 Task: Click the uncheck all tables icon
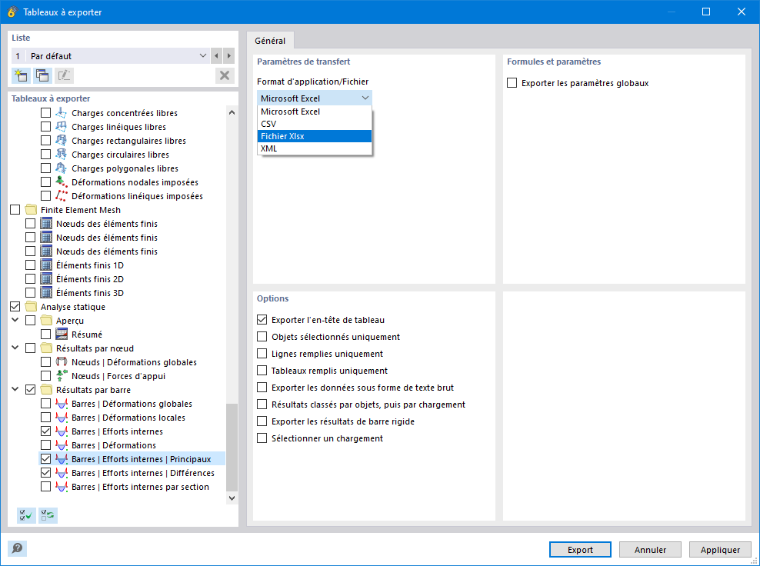coord(48,516)
